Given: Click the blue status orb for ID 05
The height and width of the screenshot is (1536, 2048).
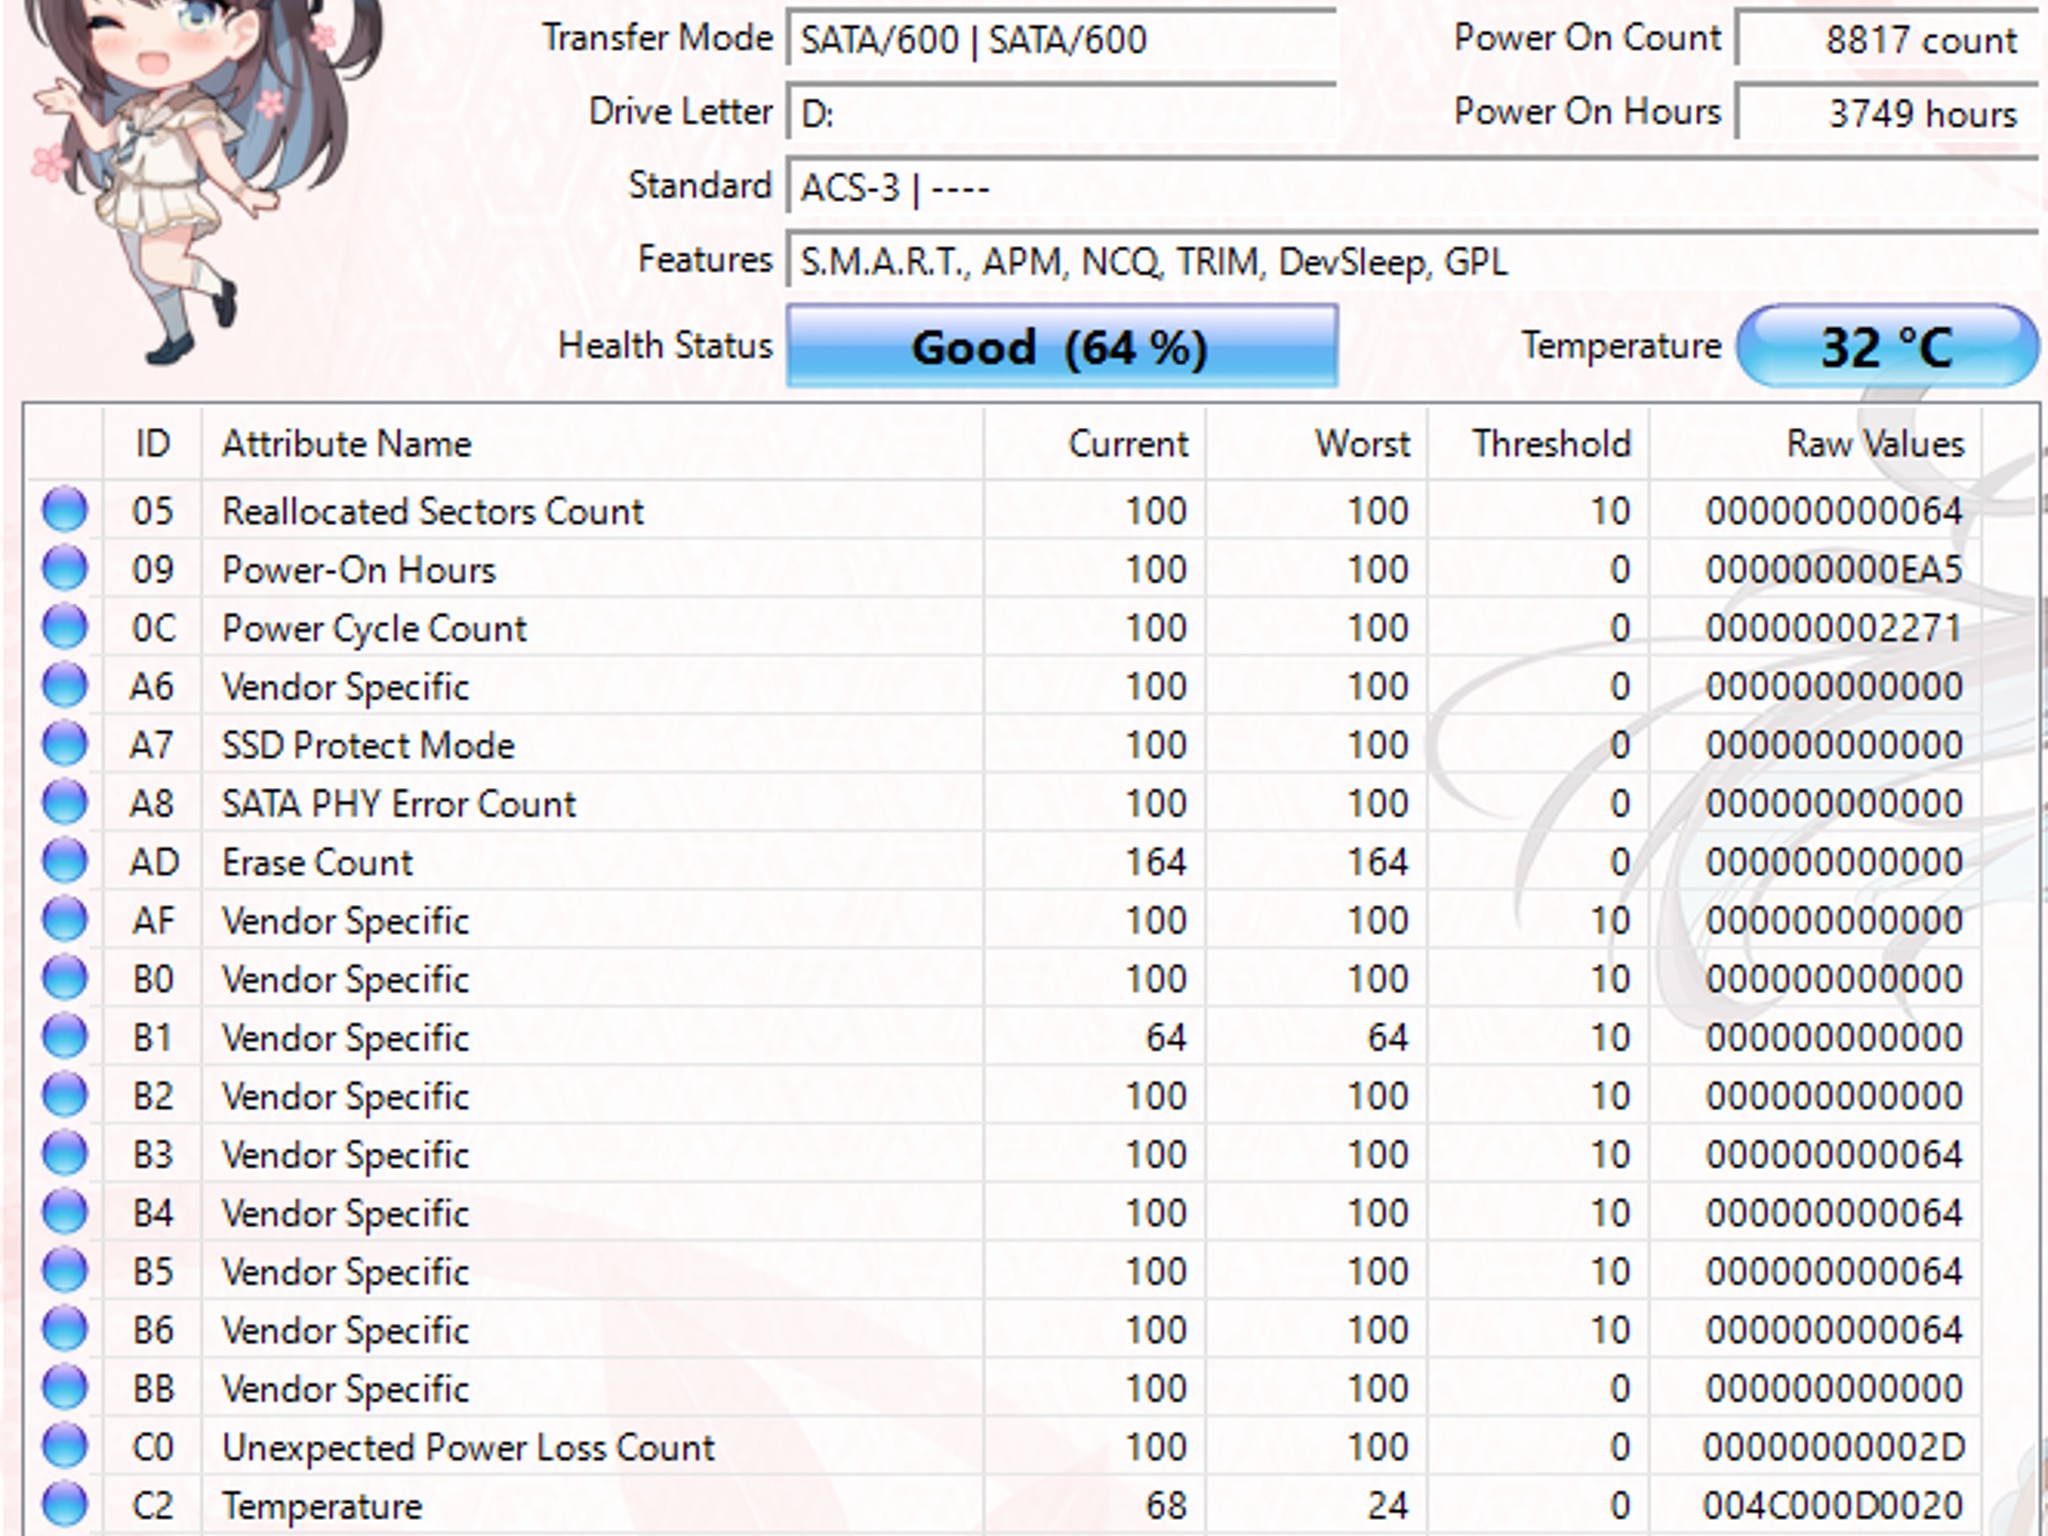Looking at the screenshot, I should tap(65, 510).
